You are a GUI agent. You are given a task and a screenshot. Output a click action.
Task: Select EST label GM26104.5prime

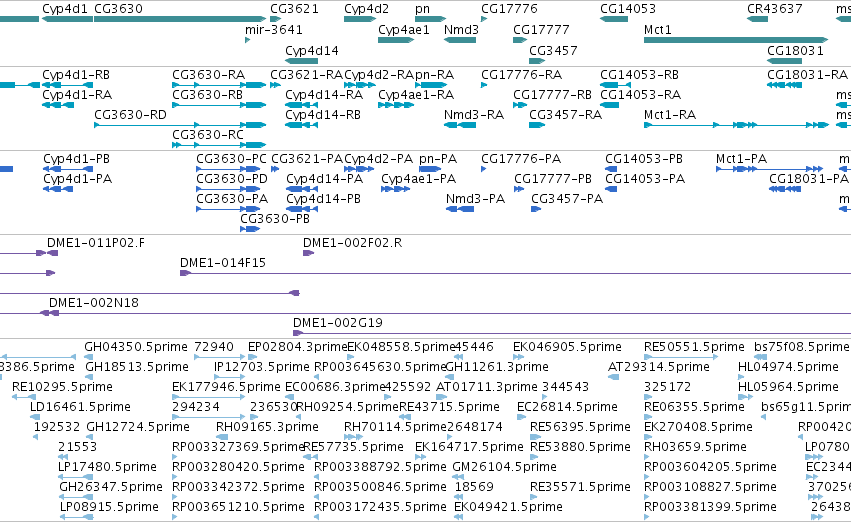click(x=505, y=467)
